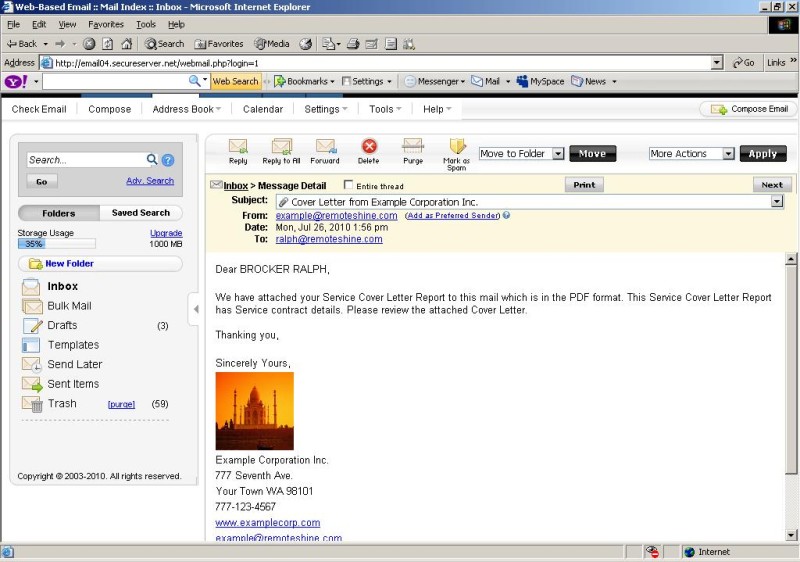Click the Purge icon in toolbar
Viewport: 800px width, 562px height.
point(412,147)
